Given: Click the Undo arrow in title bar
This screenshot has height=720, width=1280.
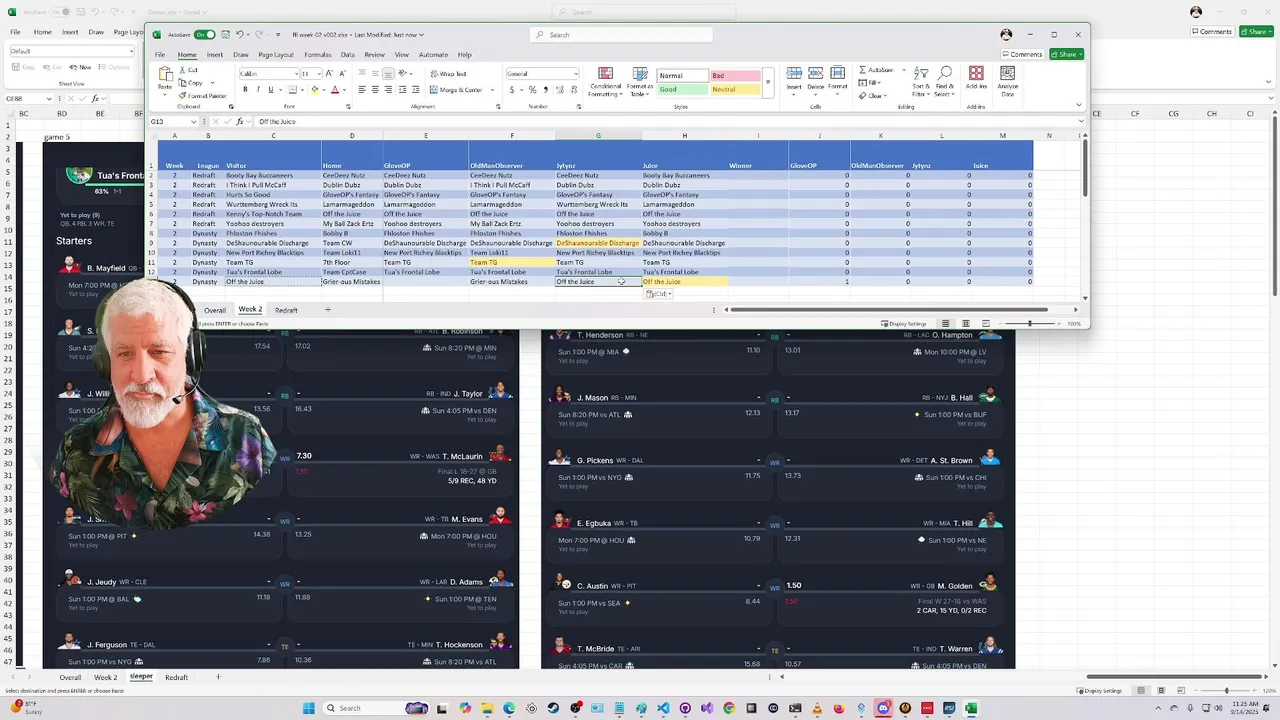Looking at the screenshot, I should 240,35.
